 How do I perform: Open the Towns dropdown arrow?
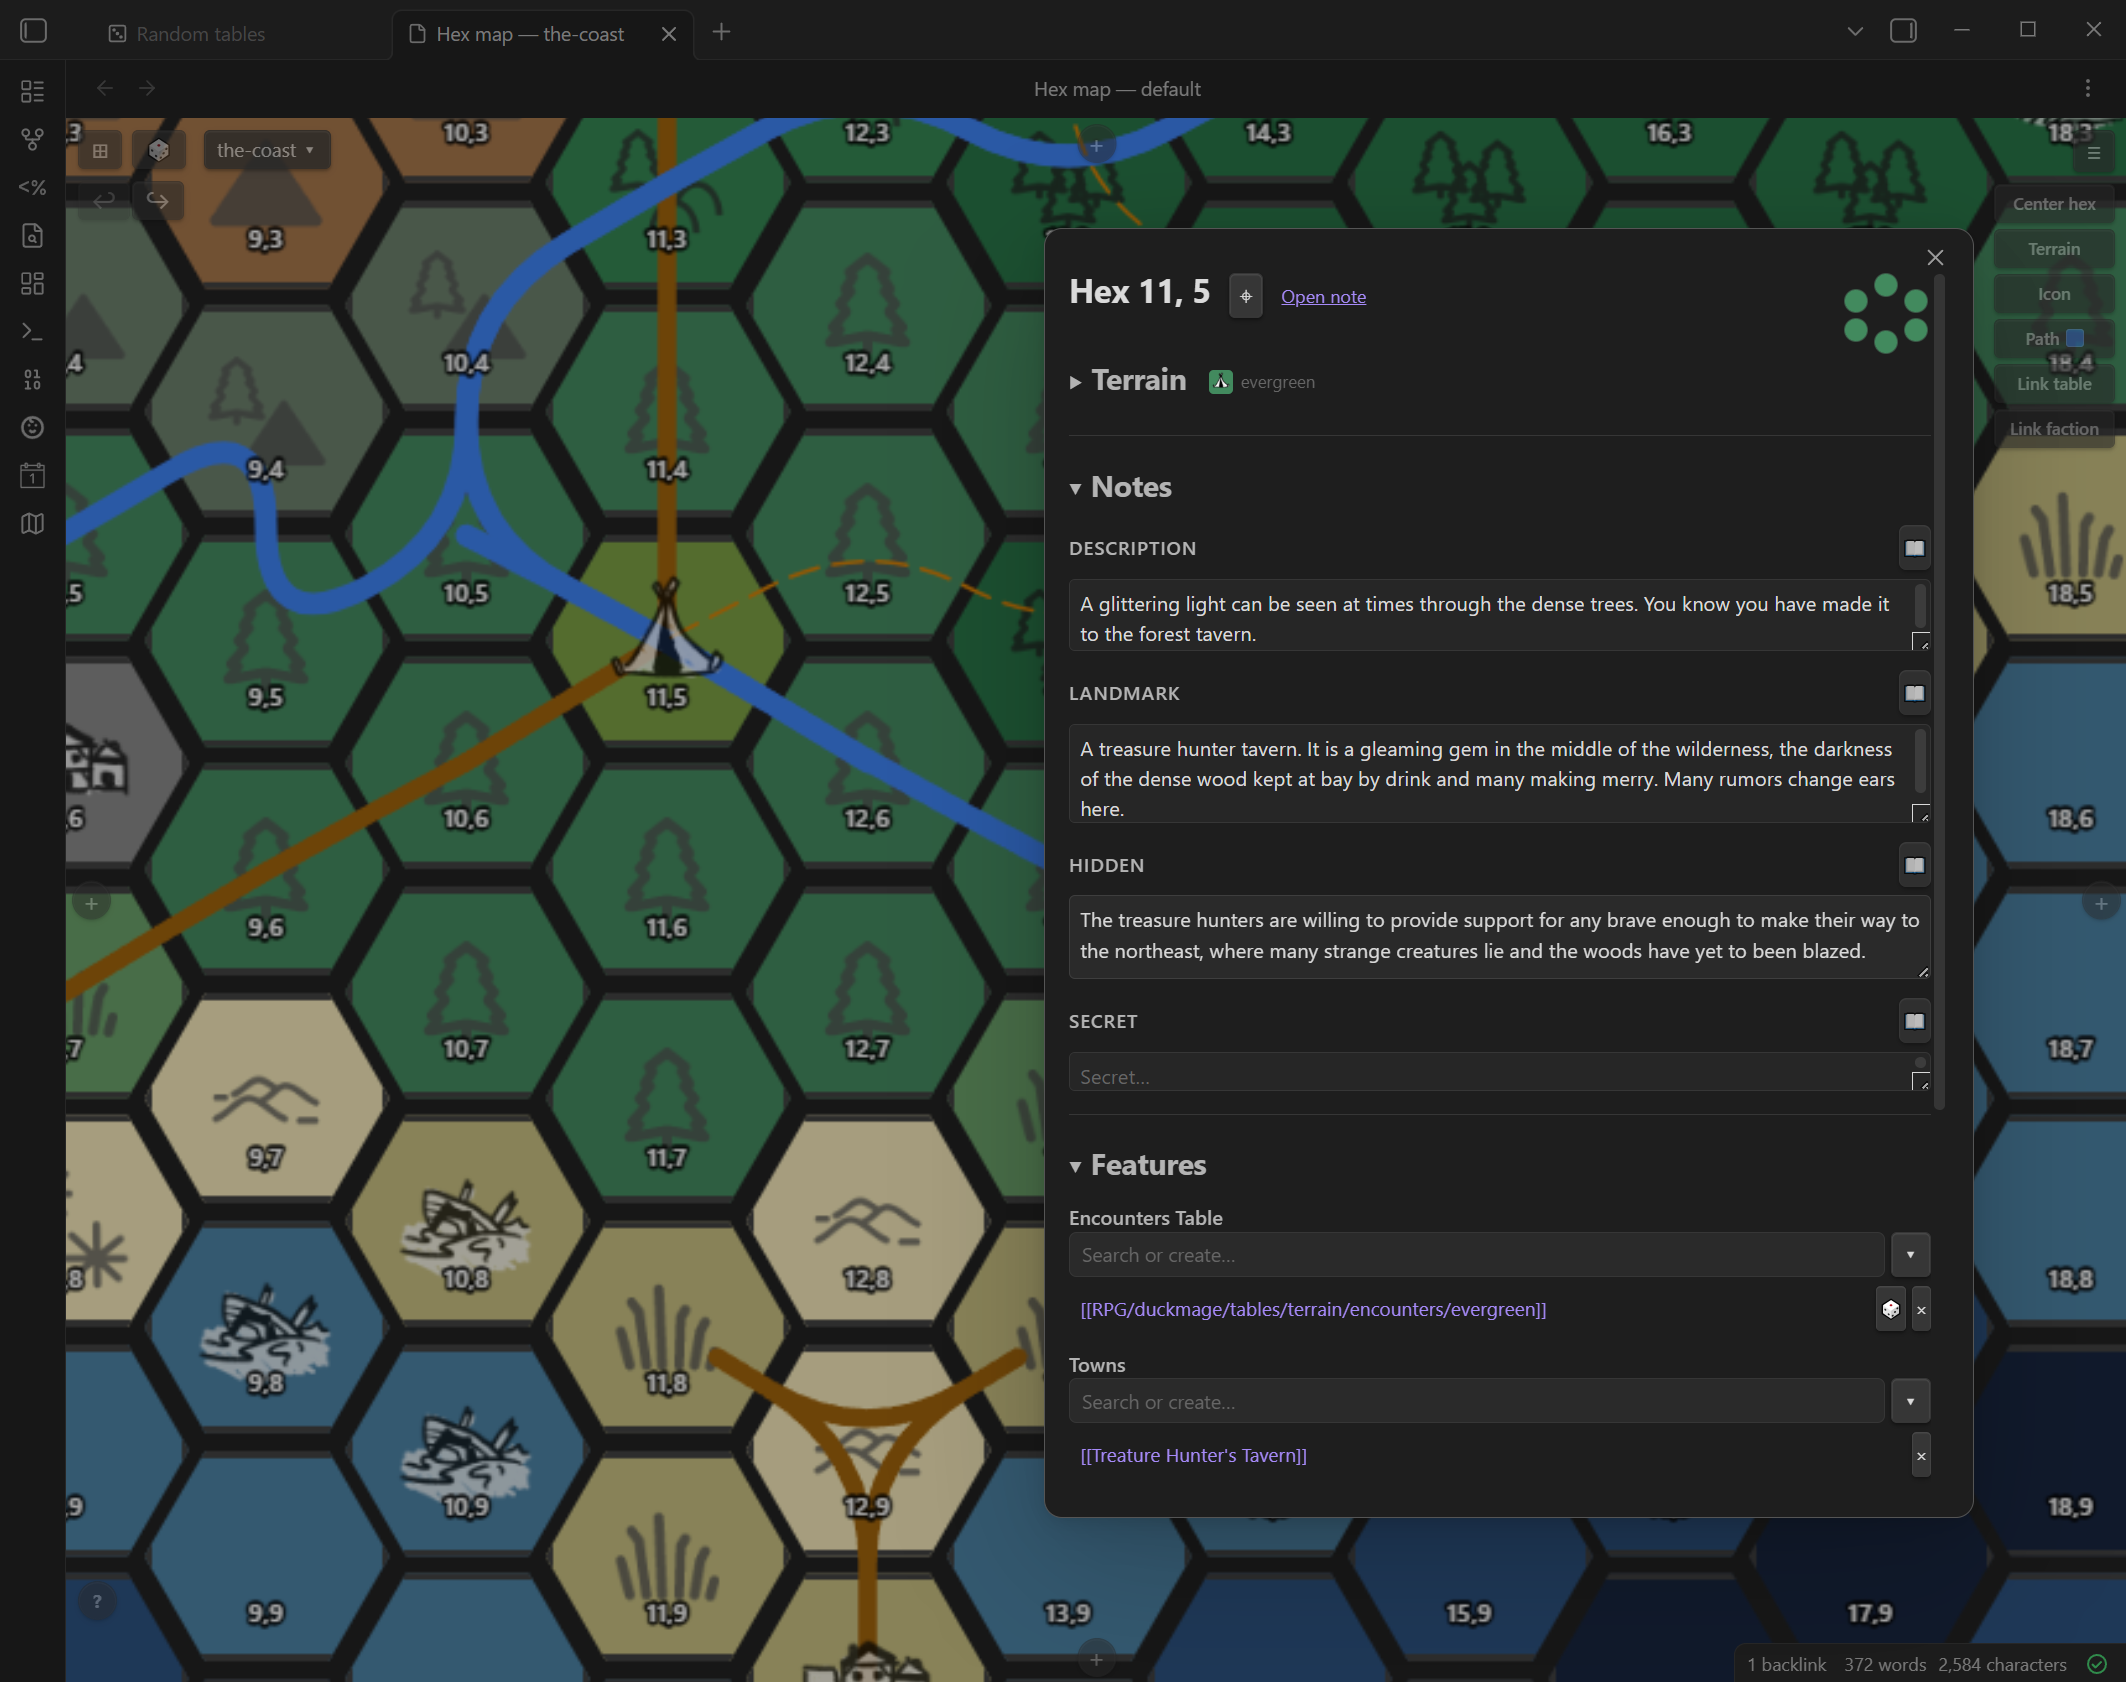(1910, 1402)
